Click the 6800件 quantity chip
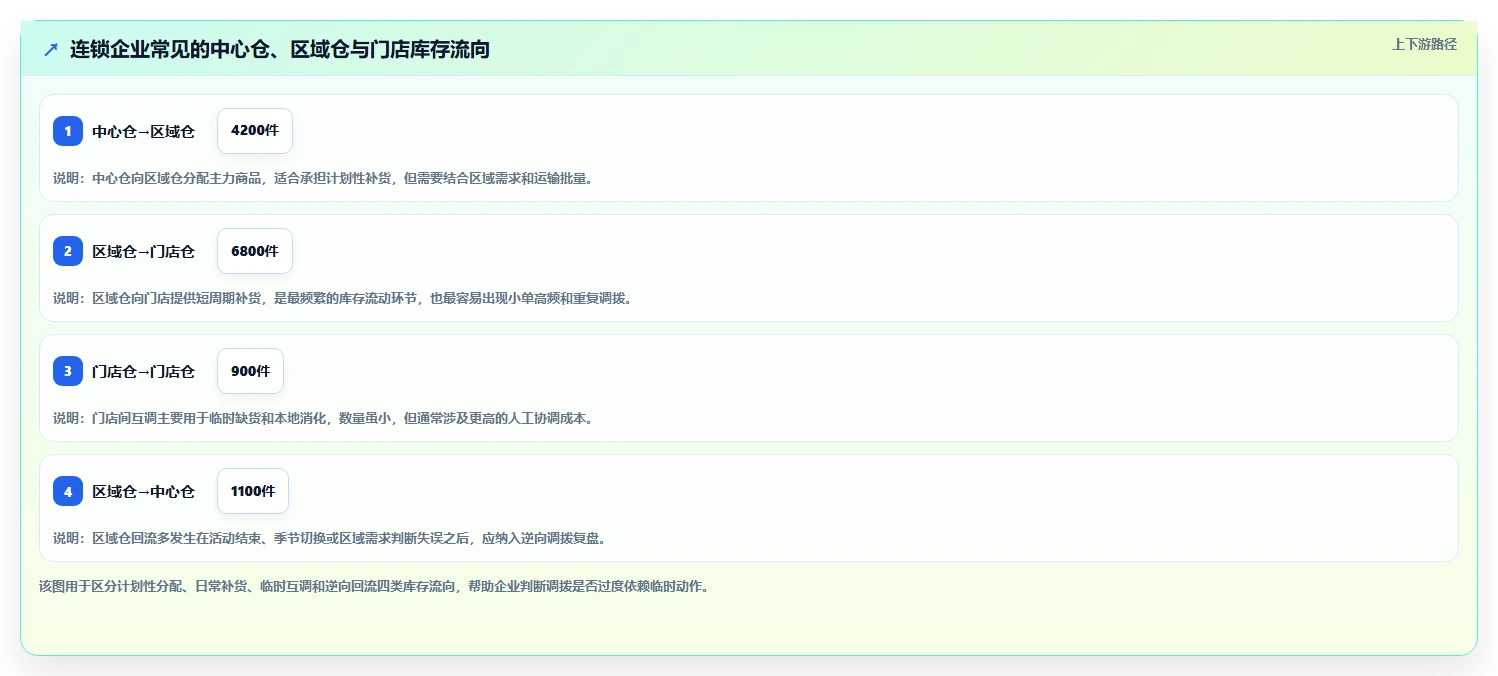The height and width of the screenshot is (676, 1498). point(255,251)
